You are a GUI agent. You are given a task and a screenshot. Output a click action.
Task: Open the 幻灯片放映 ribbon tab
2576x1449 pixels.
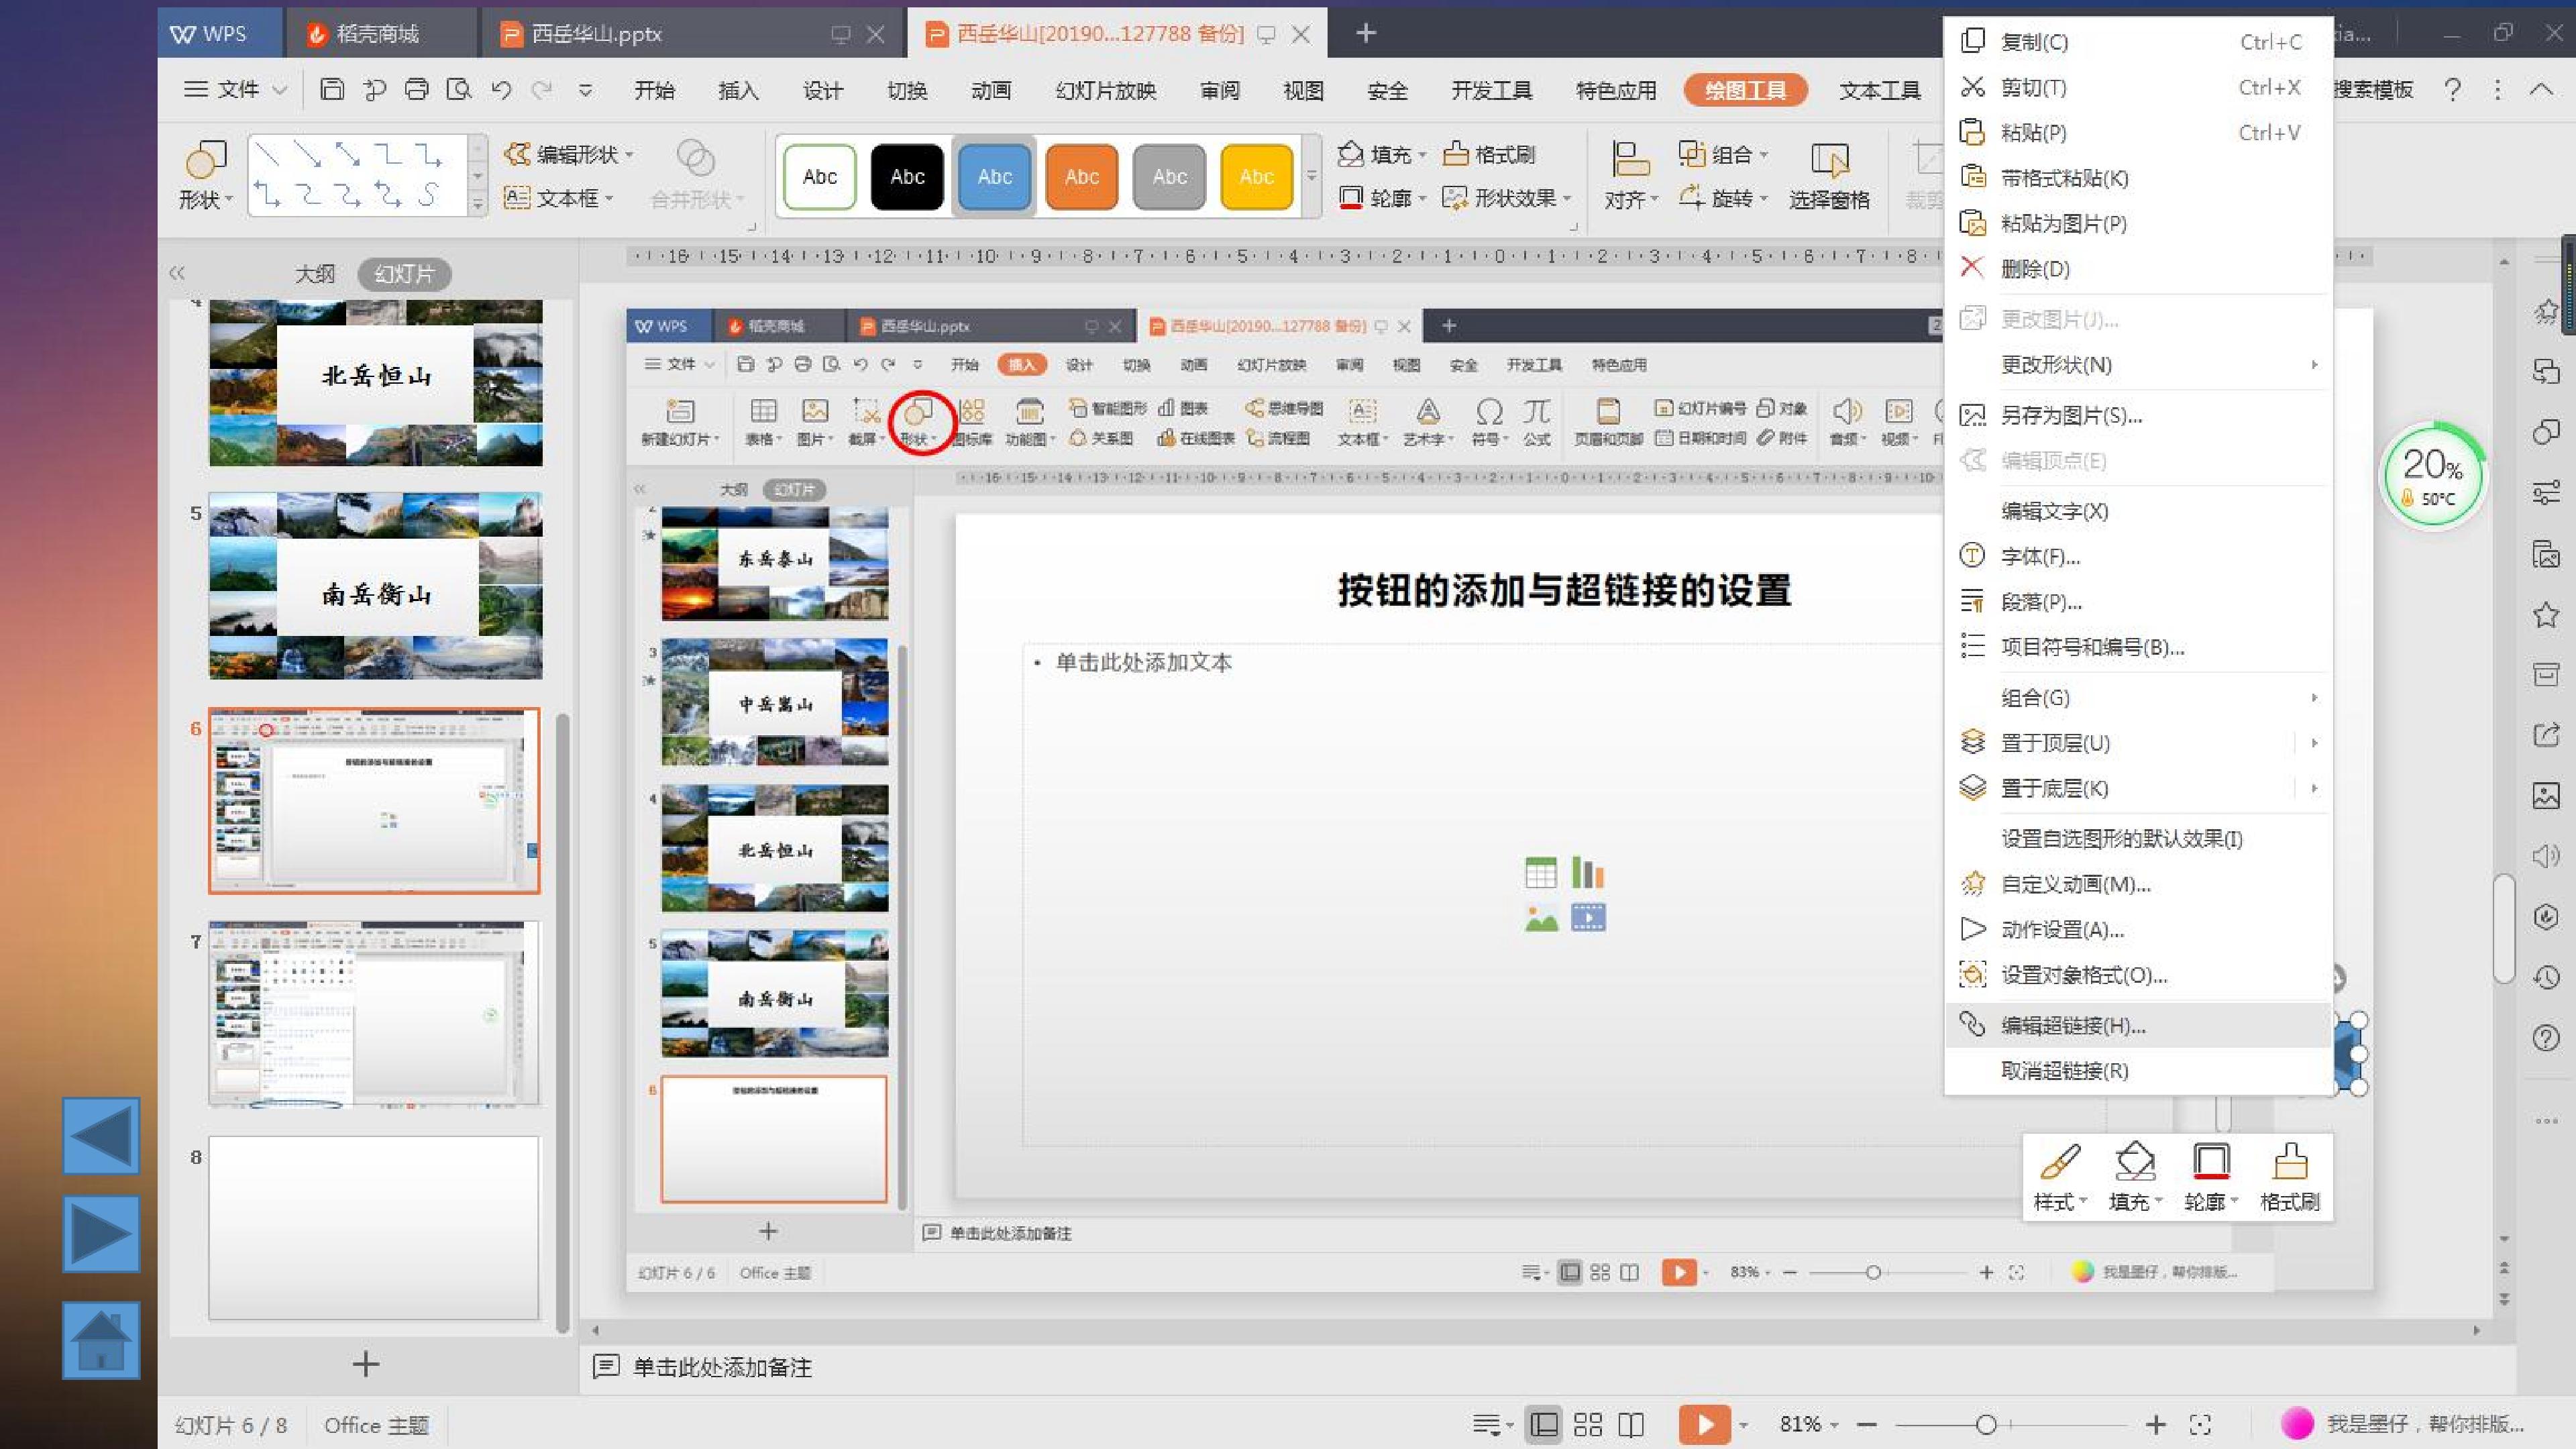1105,90
